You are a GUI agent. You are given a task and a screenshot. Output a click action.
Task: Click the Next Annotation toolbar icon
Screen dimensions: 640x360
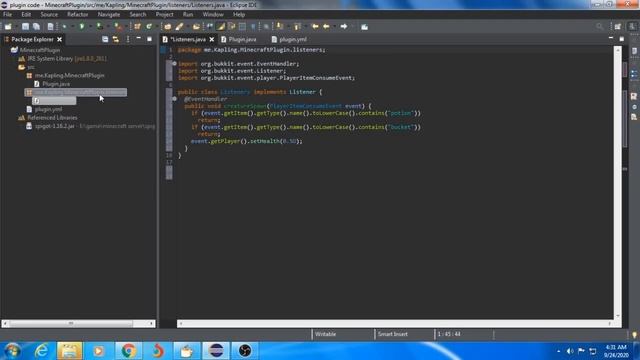pos(280,27)
